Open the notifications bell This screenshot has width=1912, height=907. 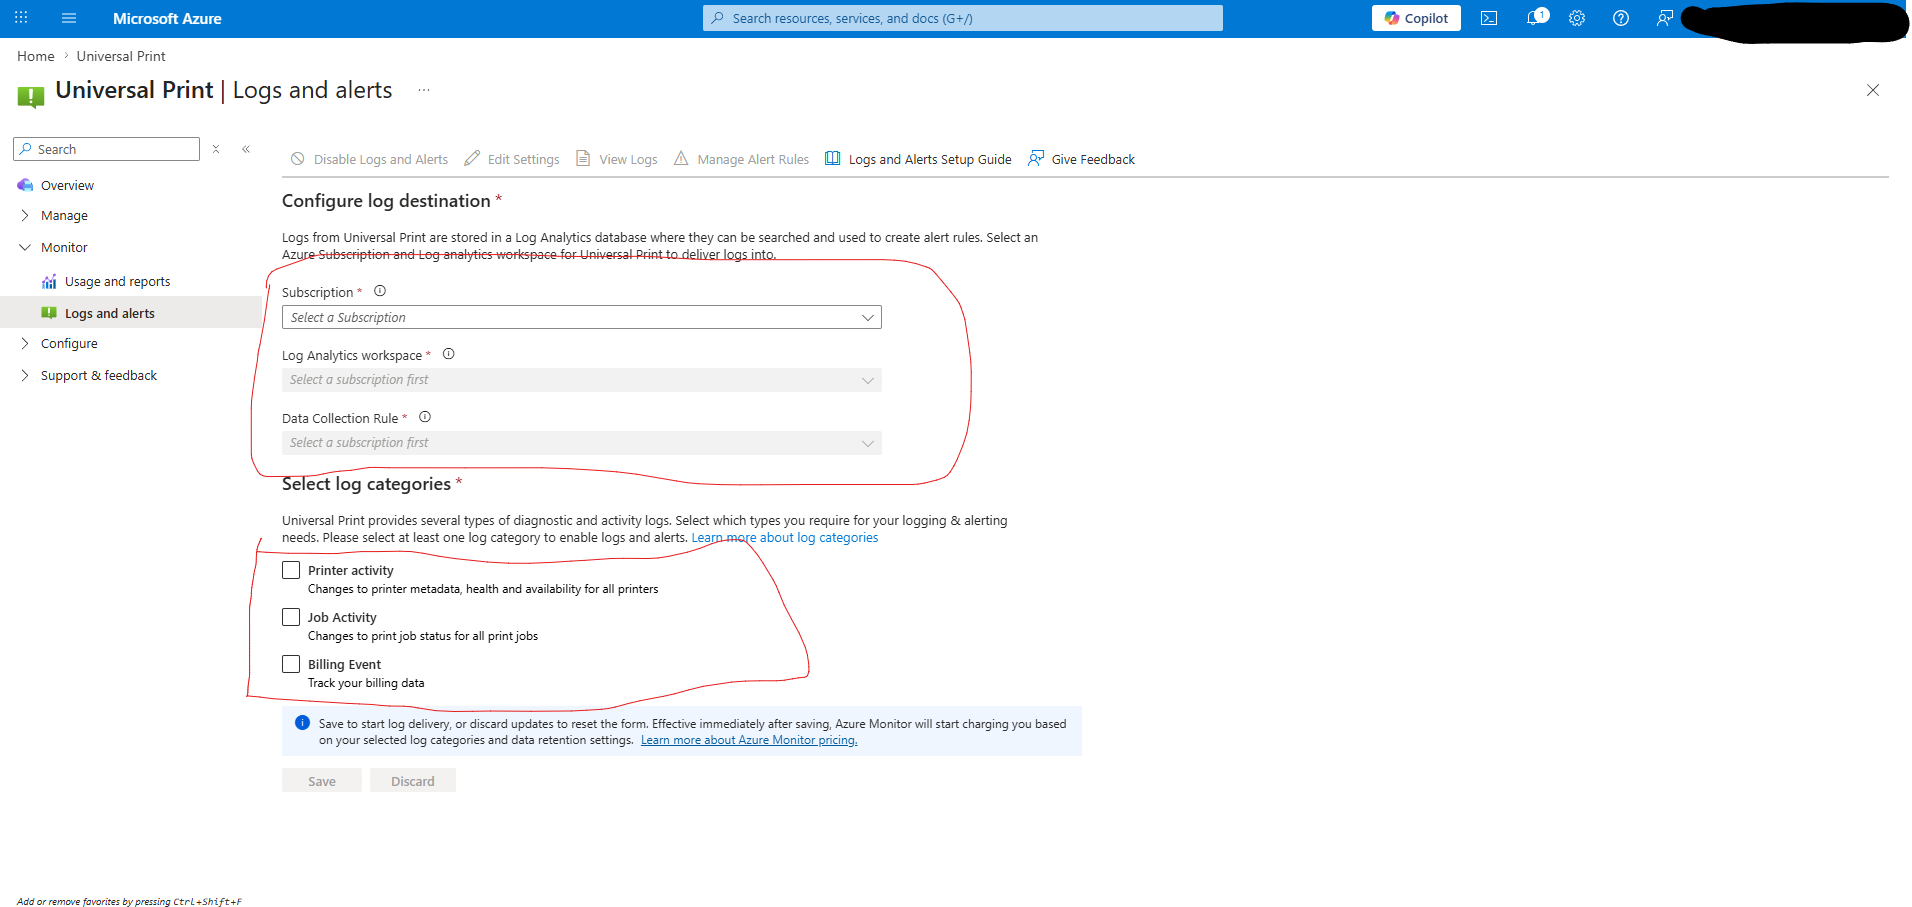(1534, 18)
